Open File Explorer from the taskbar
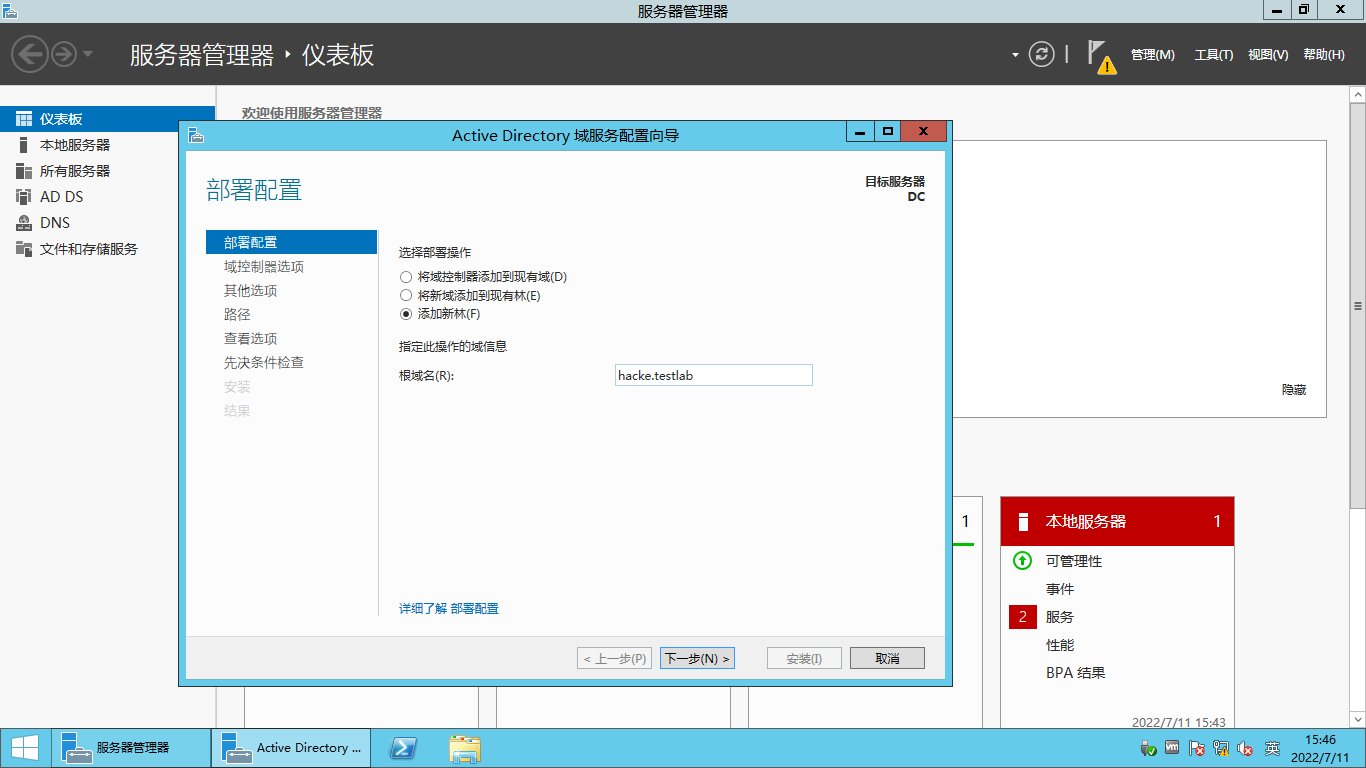1366x768 pixels. [464, 747]
